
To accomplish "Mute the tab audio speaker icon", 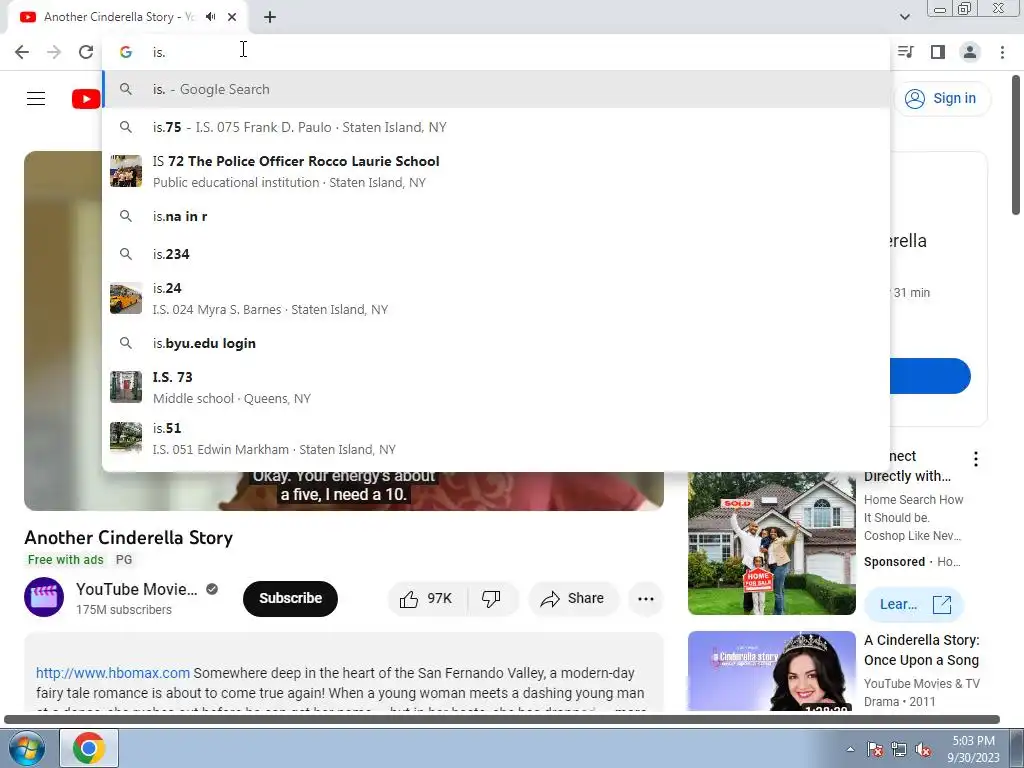I will [x=210, y=17].
